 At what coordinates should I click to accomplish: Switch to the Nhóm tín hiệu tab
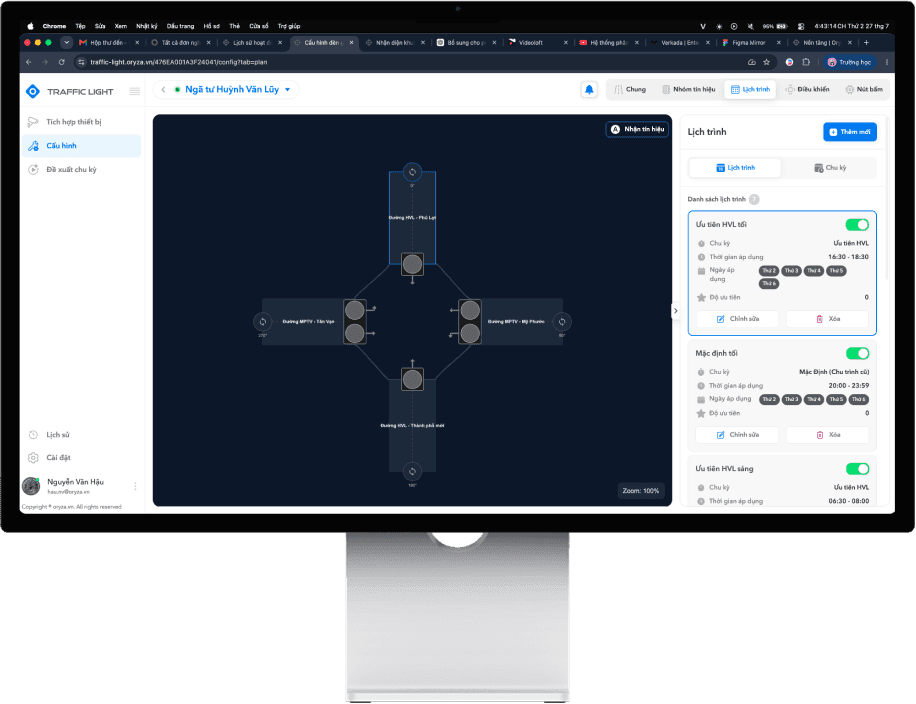click(x=688, y=89)
